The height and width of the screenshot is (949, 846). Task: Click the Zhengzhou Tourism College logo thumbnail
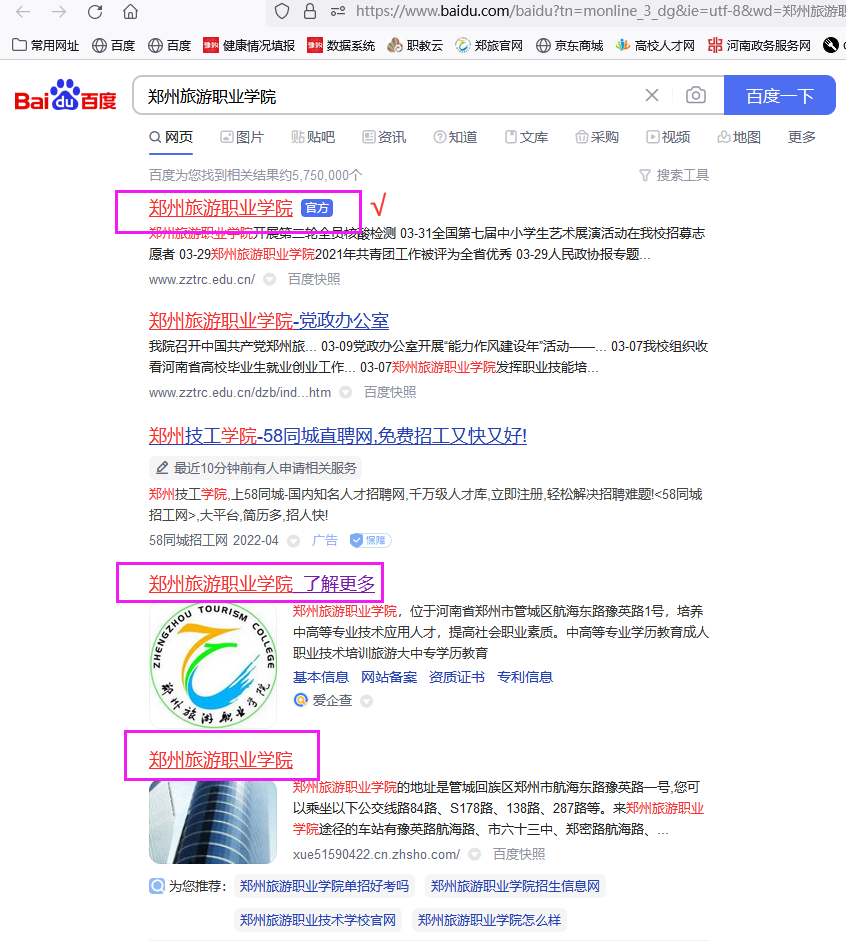(x=213, y=666)
